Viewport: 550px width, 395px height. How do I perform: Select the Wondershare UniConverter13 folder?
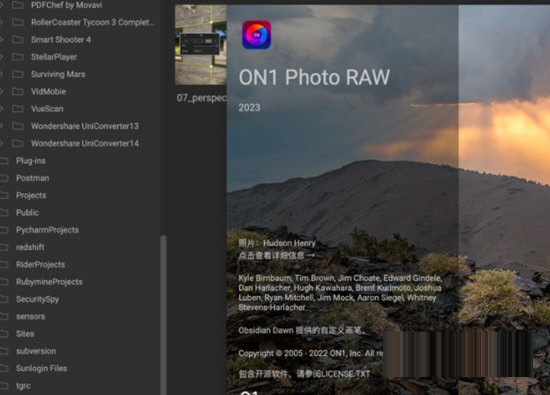(85, 126)
